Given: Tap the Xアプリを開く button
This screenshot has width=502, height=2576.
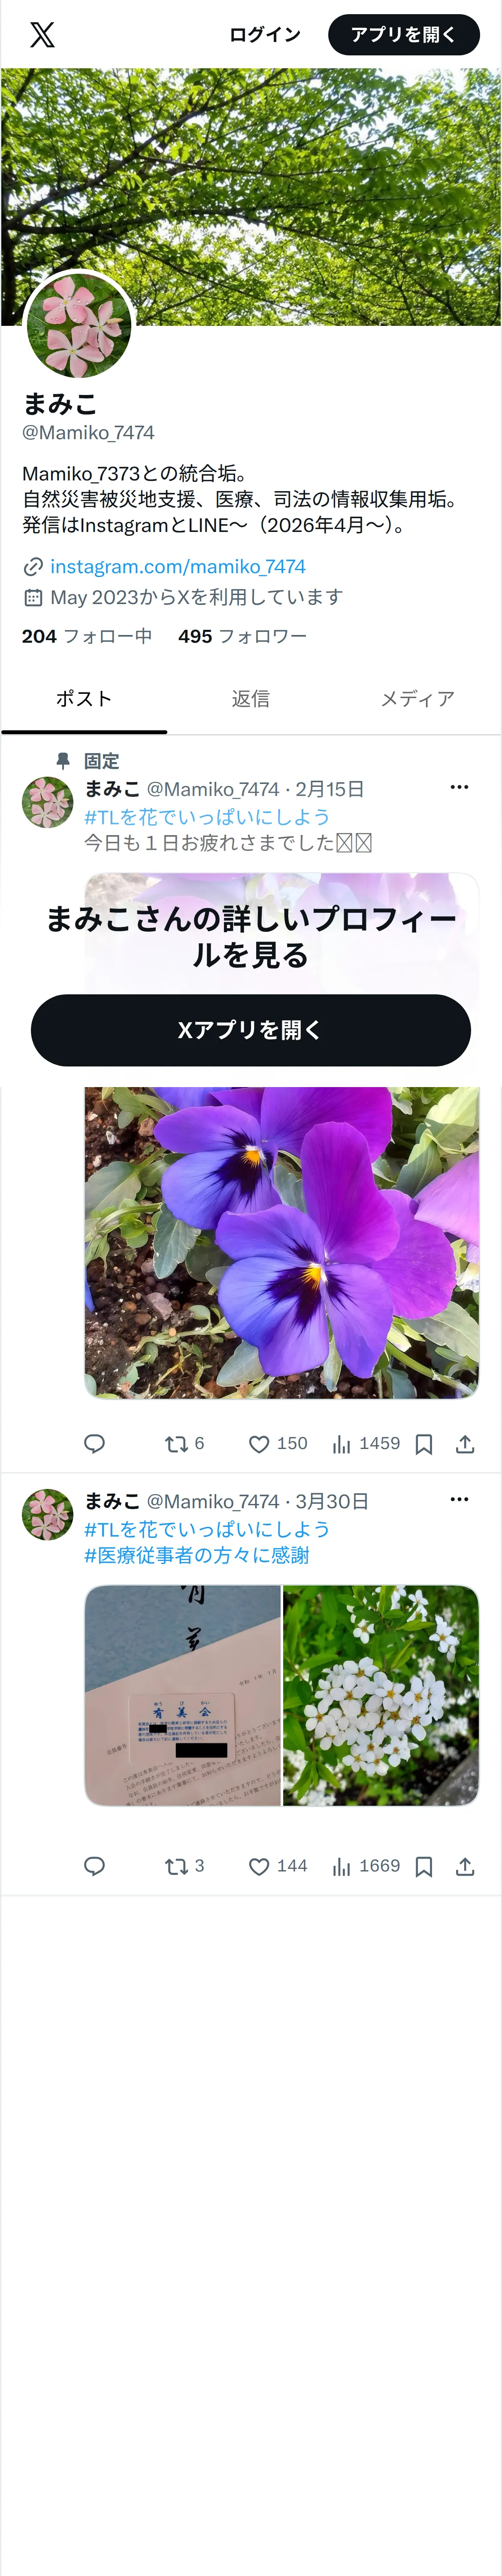Looking at the screenshot, I should point(251,1030).
